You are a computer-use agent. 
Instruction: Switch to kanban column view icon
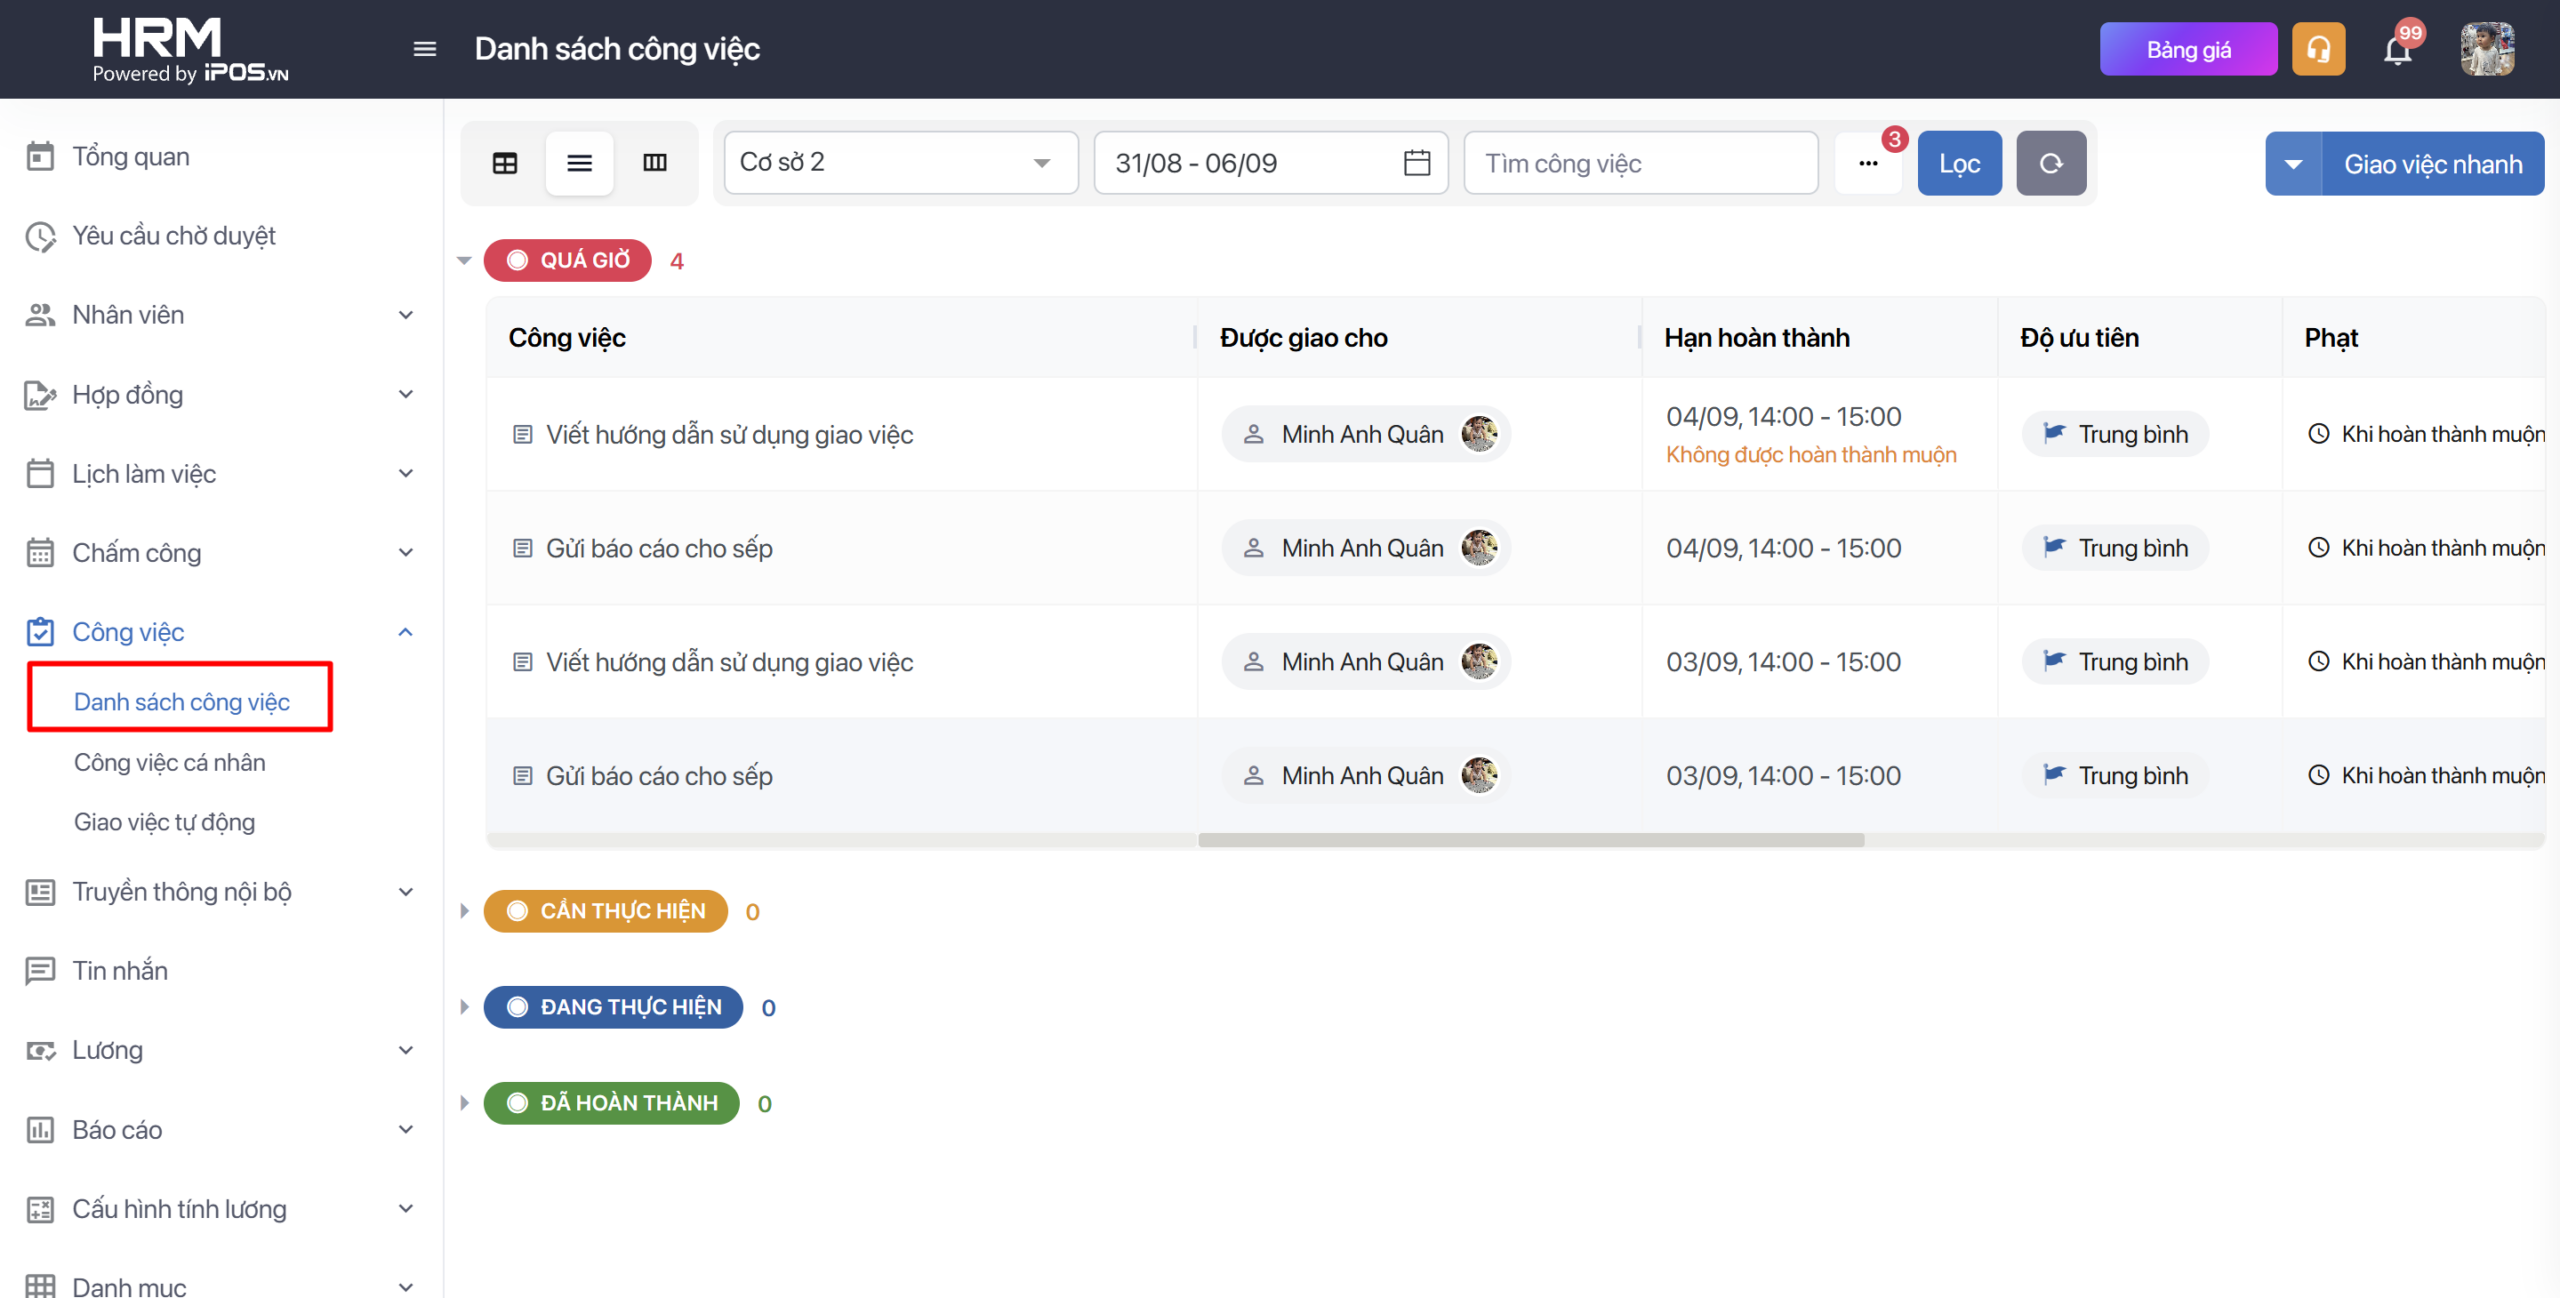(655, 163)
